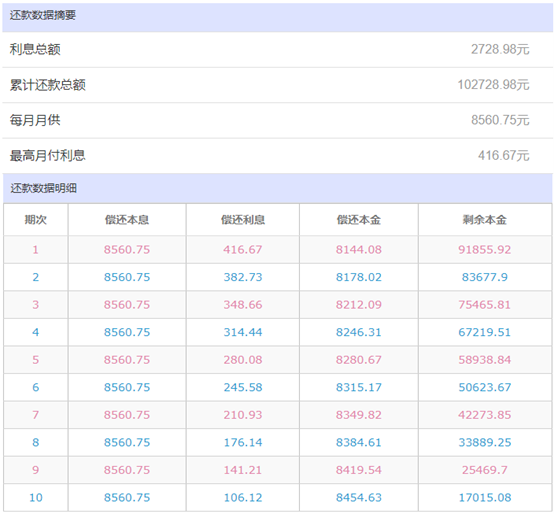Select period number 1 cell
This screenshot has height=514, width=554.
(x=35, y=250)
